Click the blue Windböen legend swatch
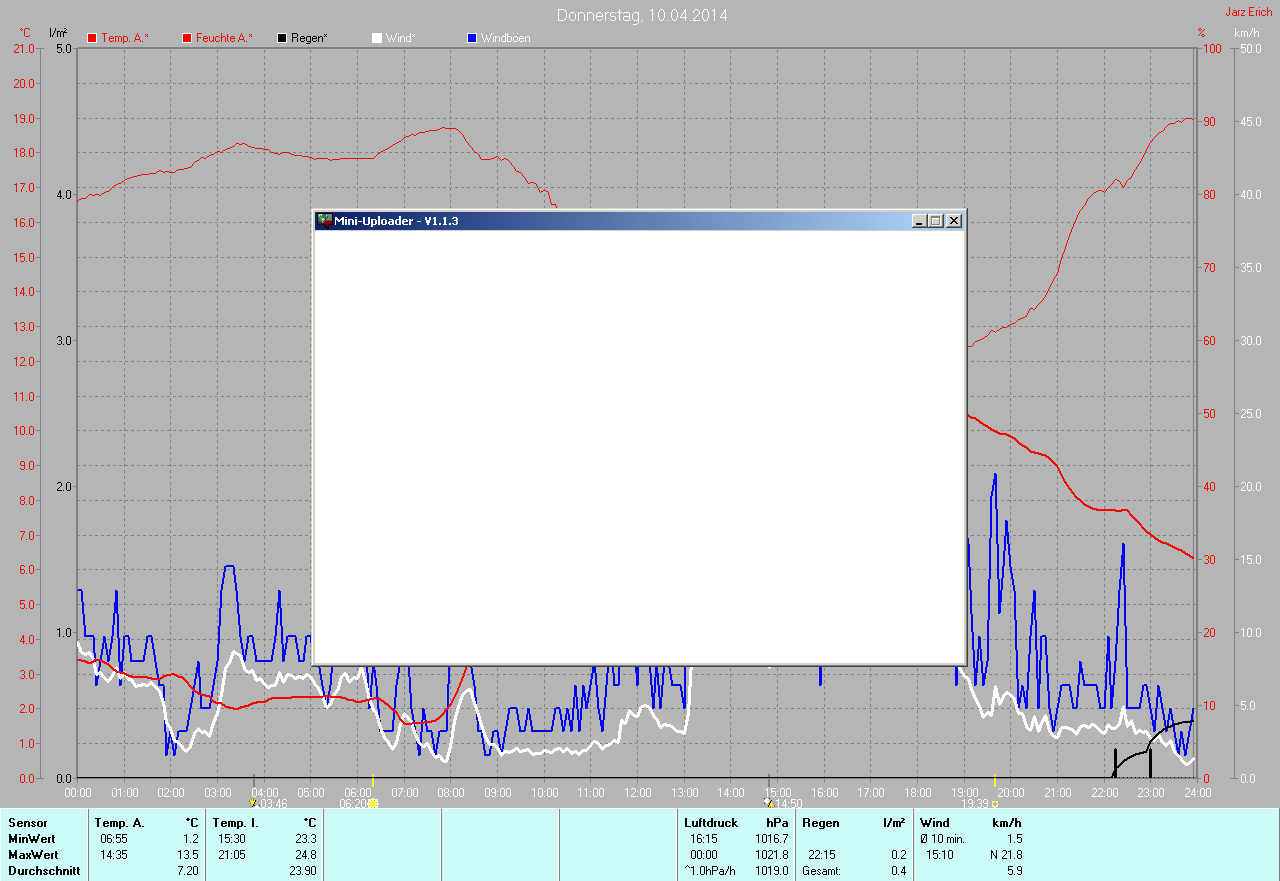The image size is (1280, 881). pyautogui.click(x=473, y=38)
